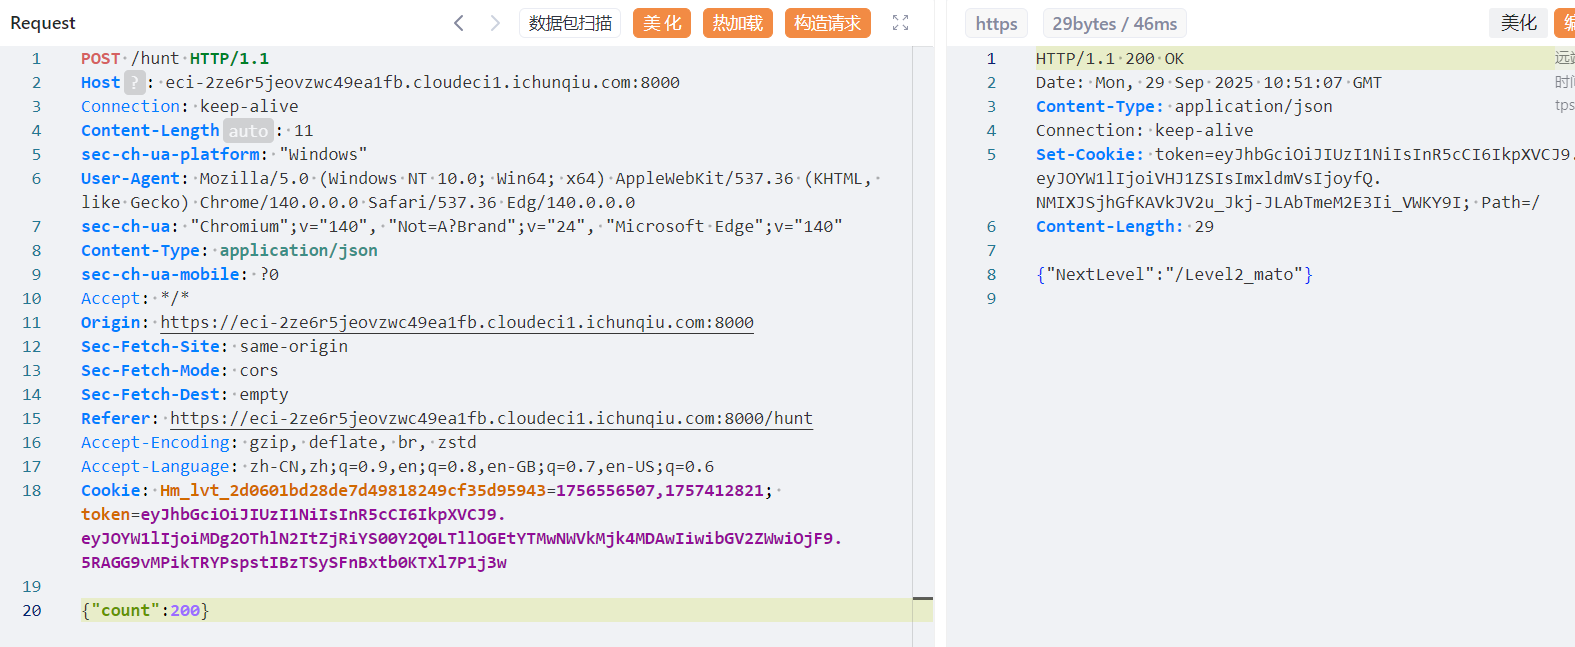1575x647 pixels.
Task: Click the partially visible orange button at far right
Action: (x=1566, y=23)
